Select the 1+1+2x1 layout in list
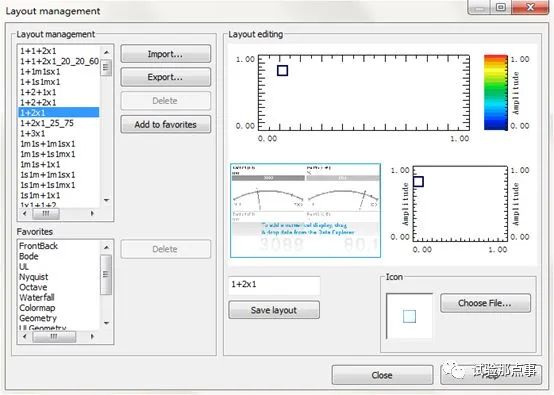Viewport: 554px width, 395px height. pyautogui.click(x=58, y=51)
